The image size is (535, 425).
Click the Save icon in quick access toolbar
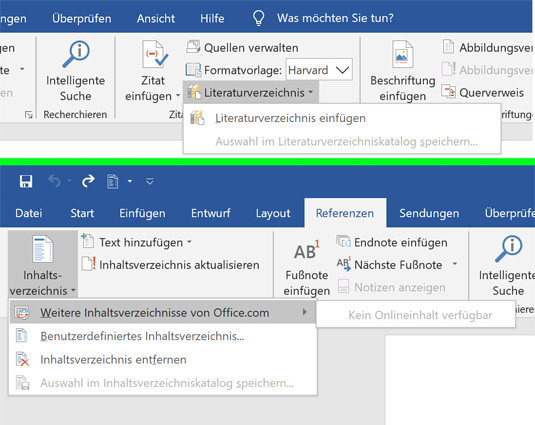pyautogui.click(x=26, y=181)
